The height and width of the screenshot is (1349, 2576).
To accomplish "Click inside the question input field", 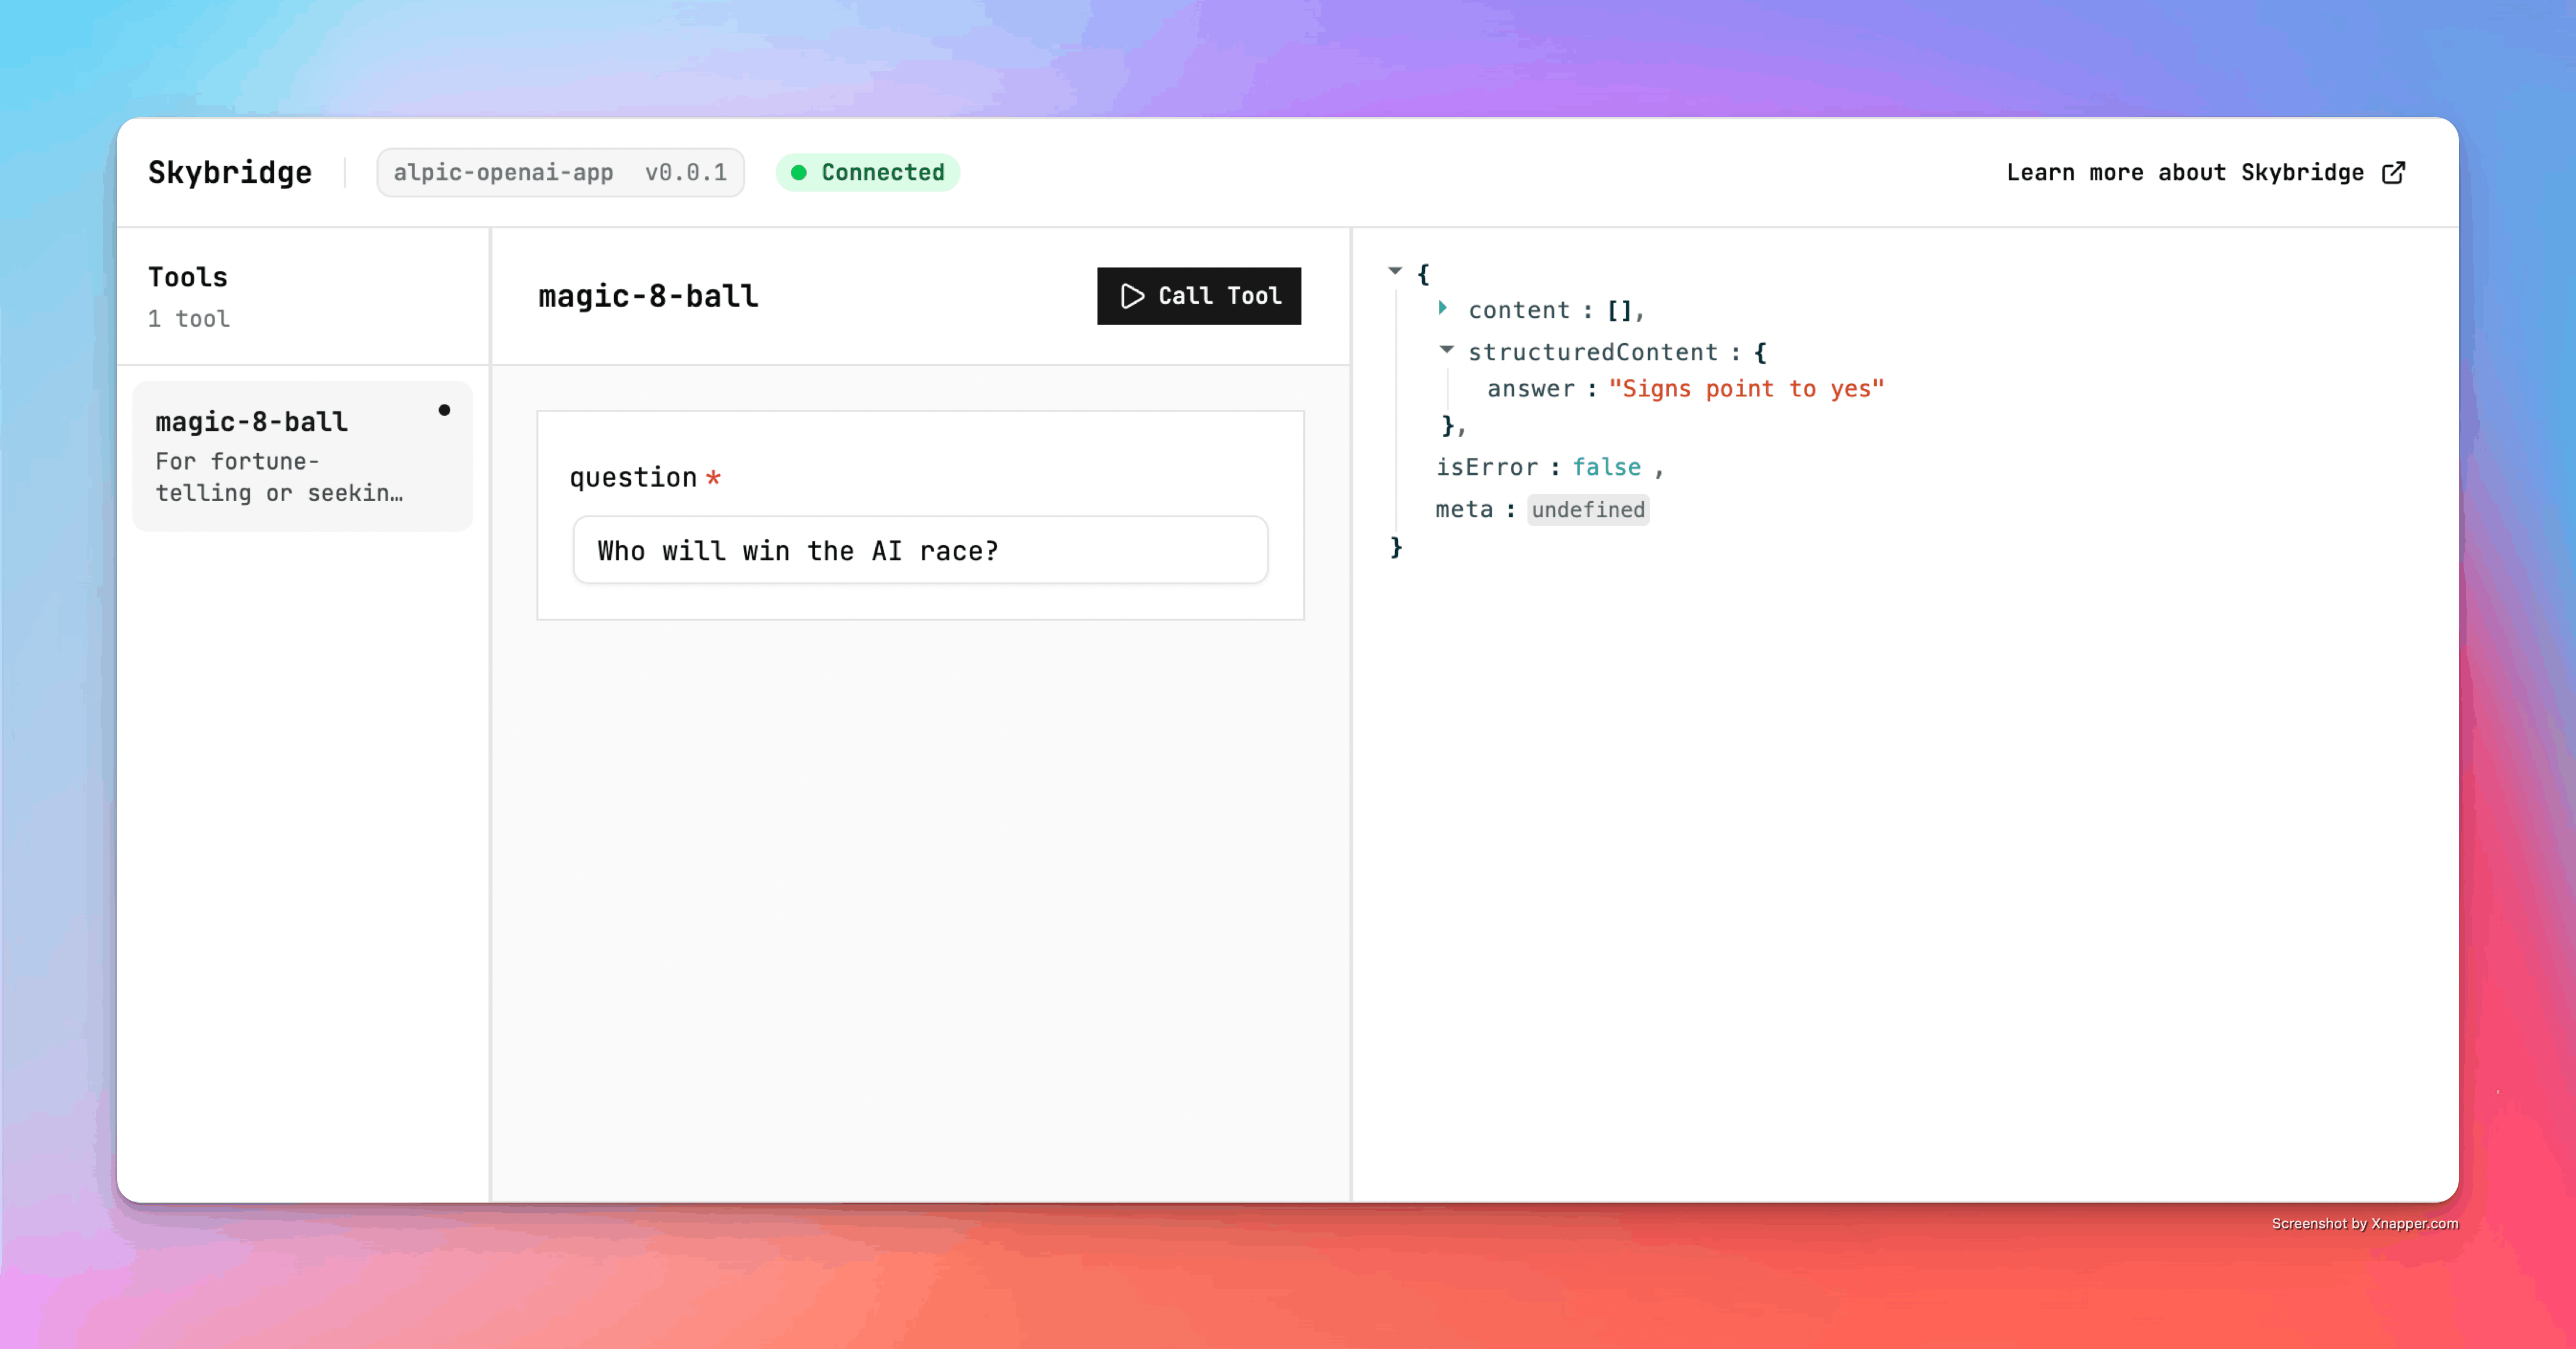I will [x=918, y=550].
